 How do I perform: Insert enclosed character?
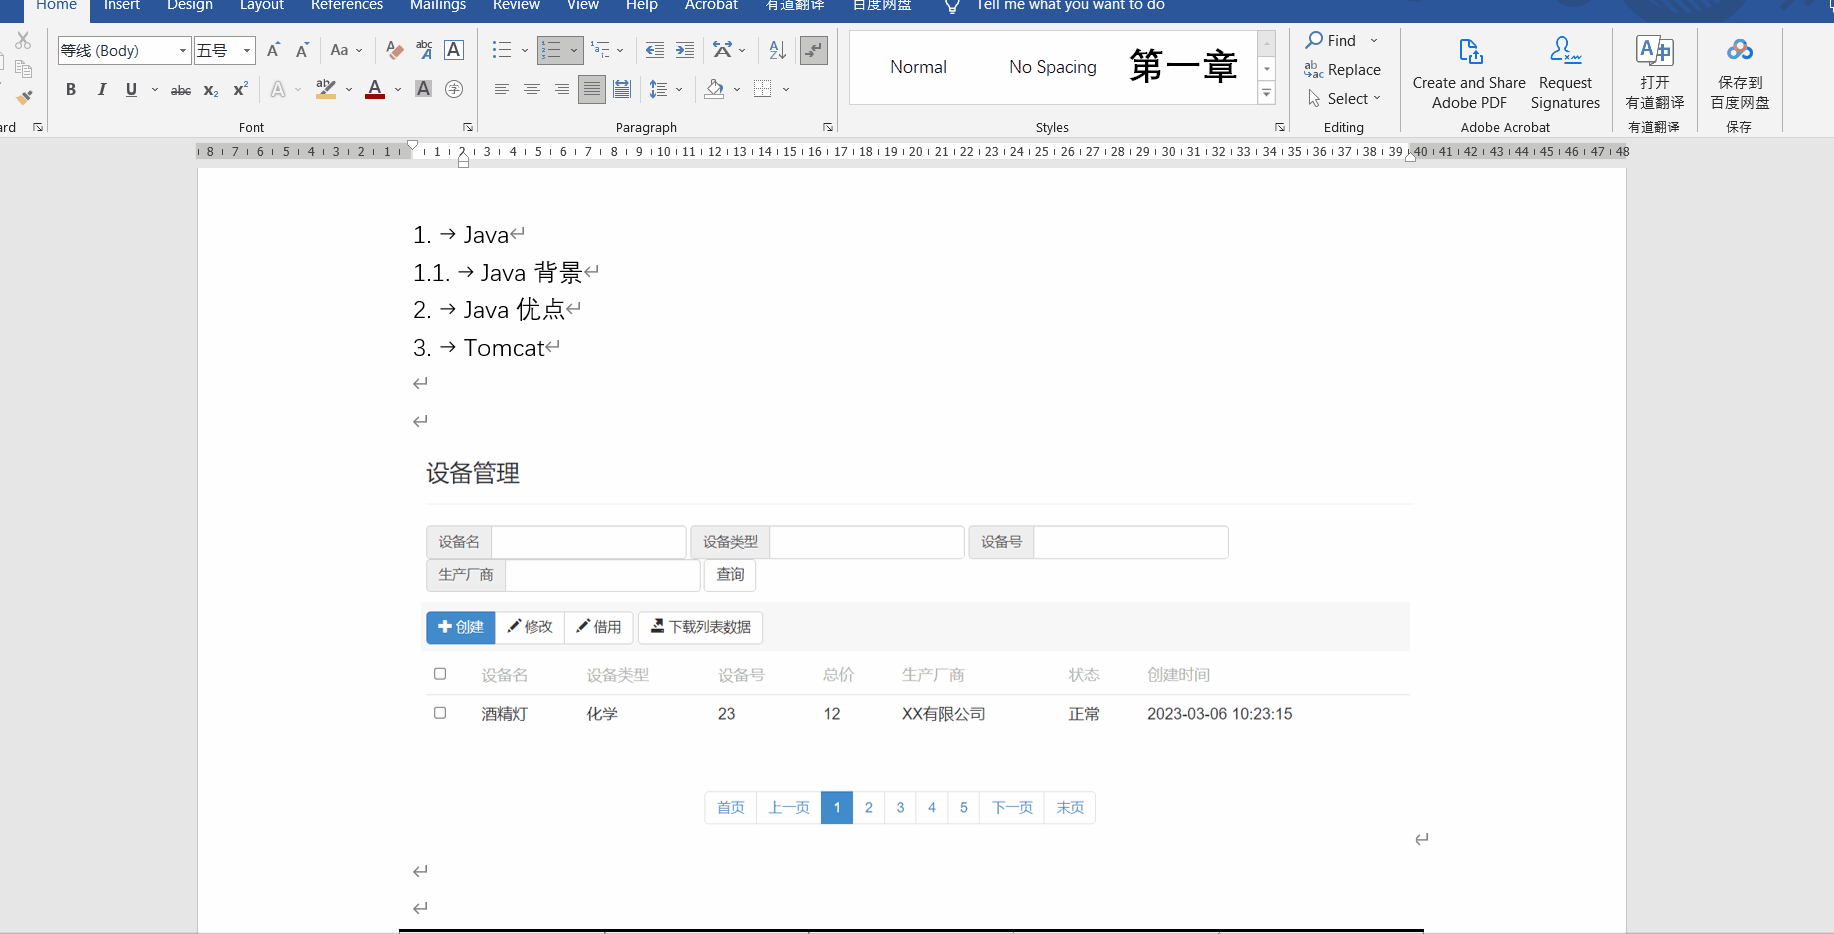pos(454,90)
